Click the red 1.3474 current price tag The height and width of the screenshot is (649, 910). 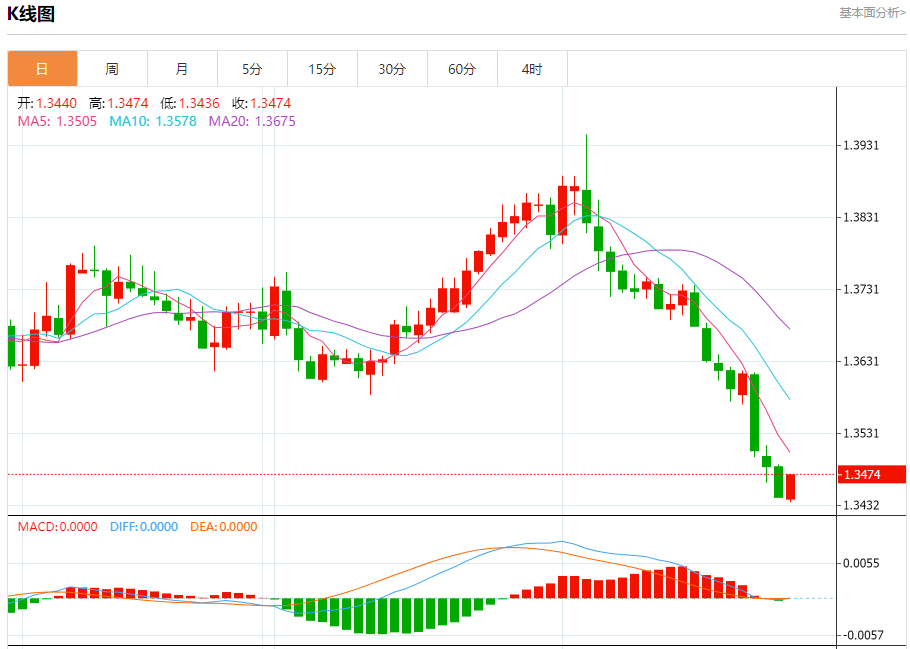(872, 474)
